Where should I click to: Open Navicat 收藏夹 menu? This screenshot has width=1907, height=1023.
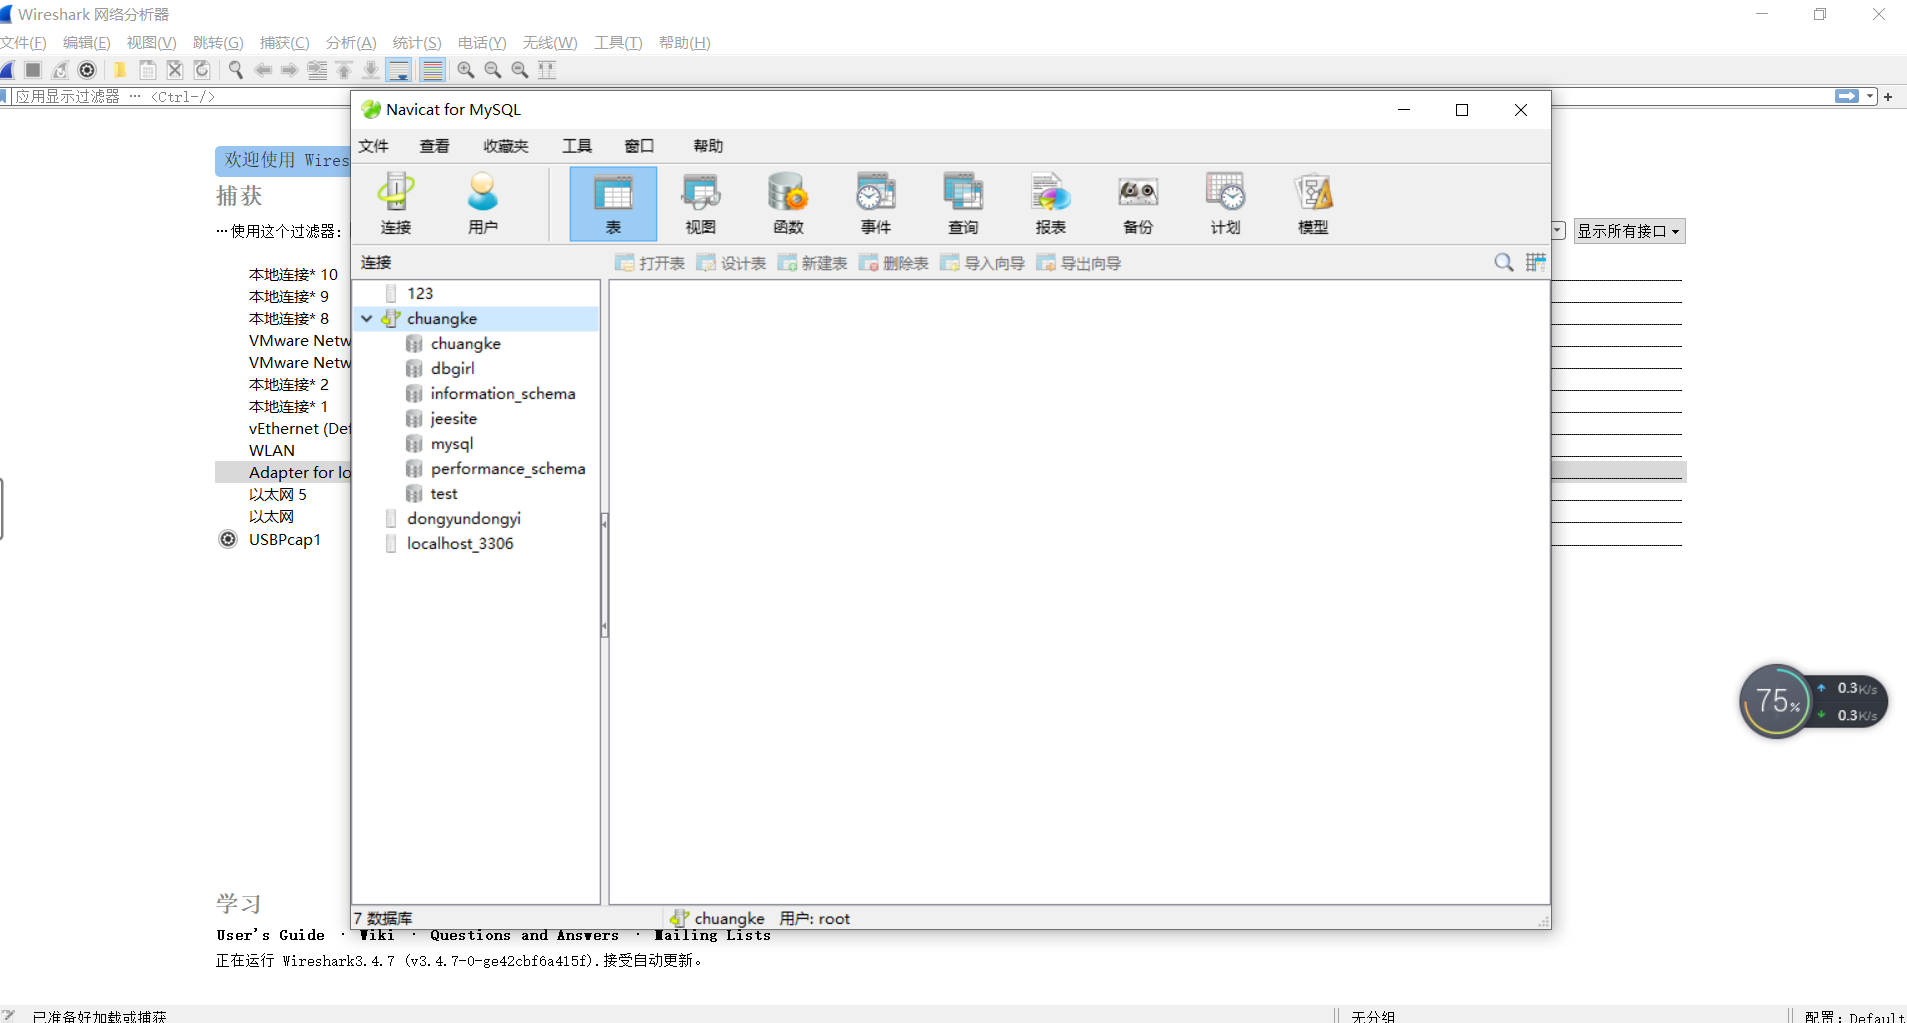point(506,146)
